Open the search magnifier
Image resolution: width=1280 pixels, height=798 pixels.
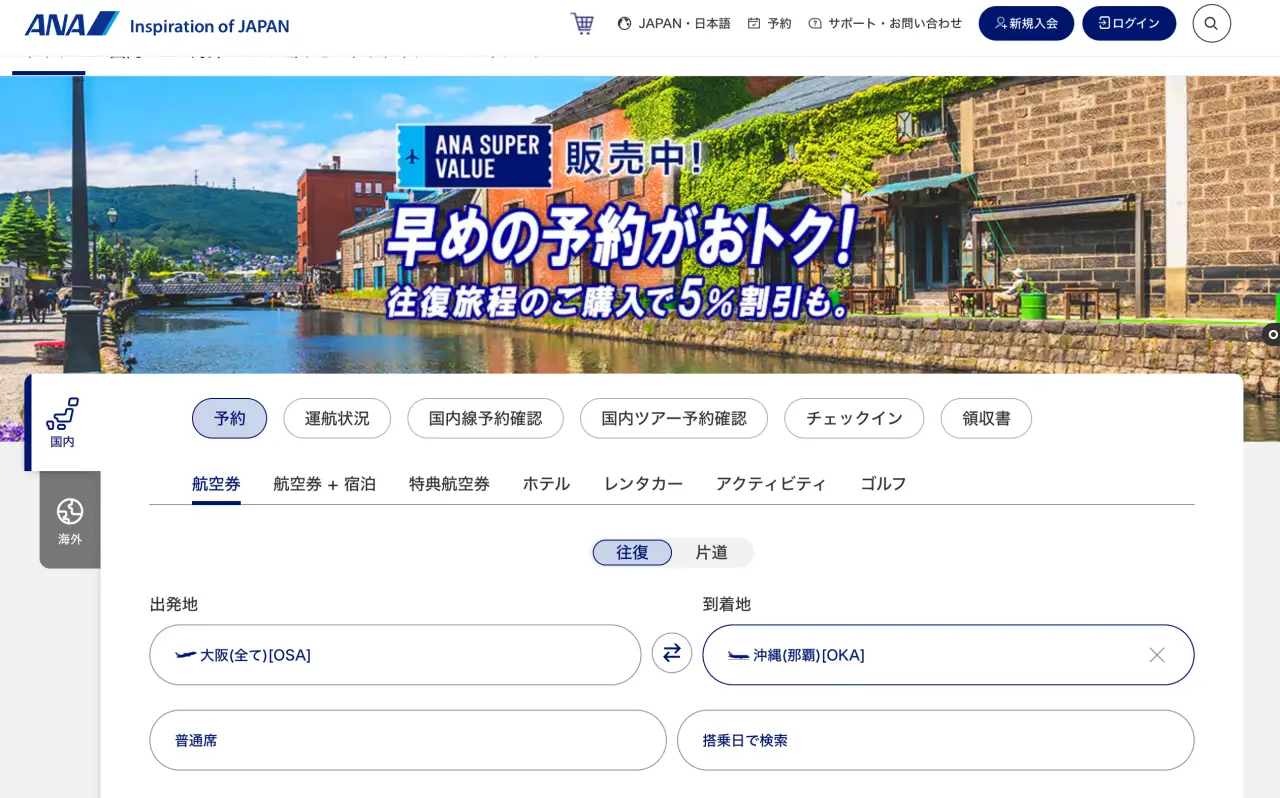coord(1211,23)
